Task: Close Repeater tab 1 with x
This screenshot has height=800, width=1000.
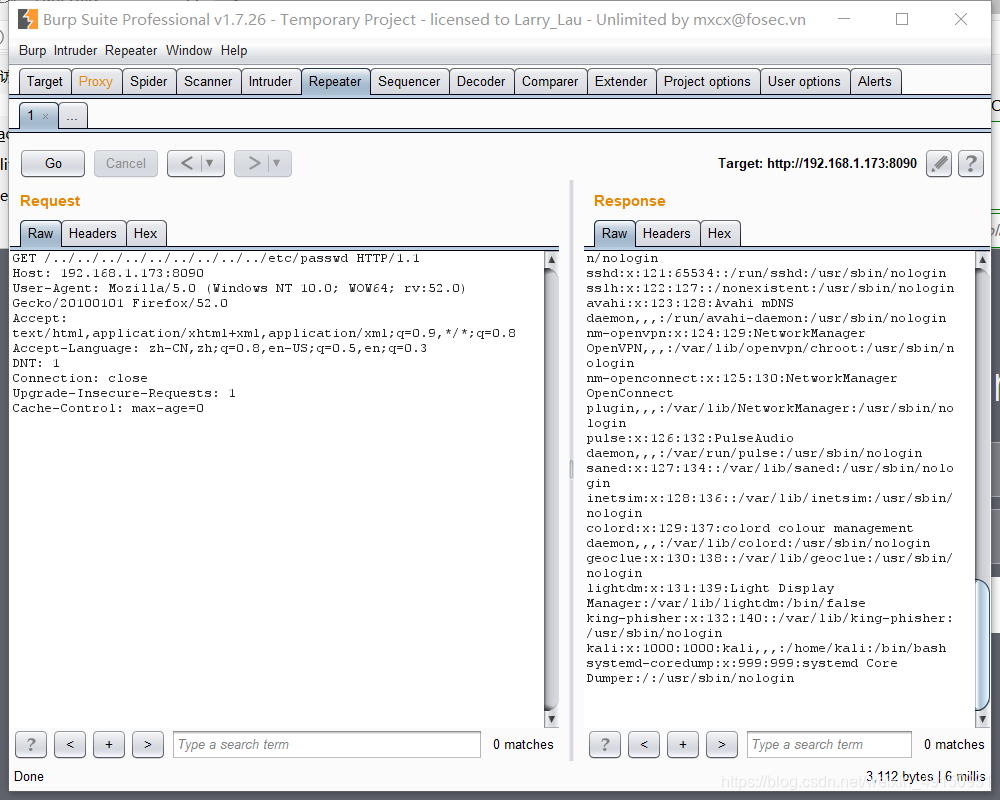Action: pos(45,117)
